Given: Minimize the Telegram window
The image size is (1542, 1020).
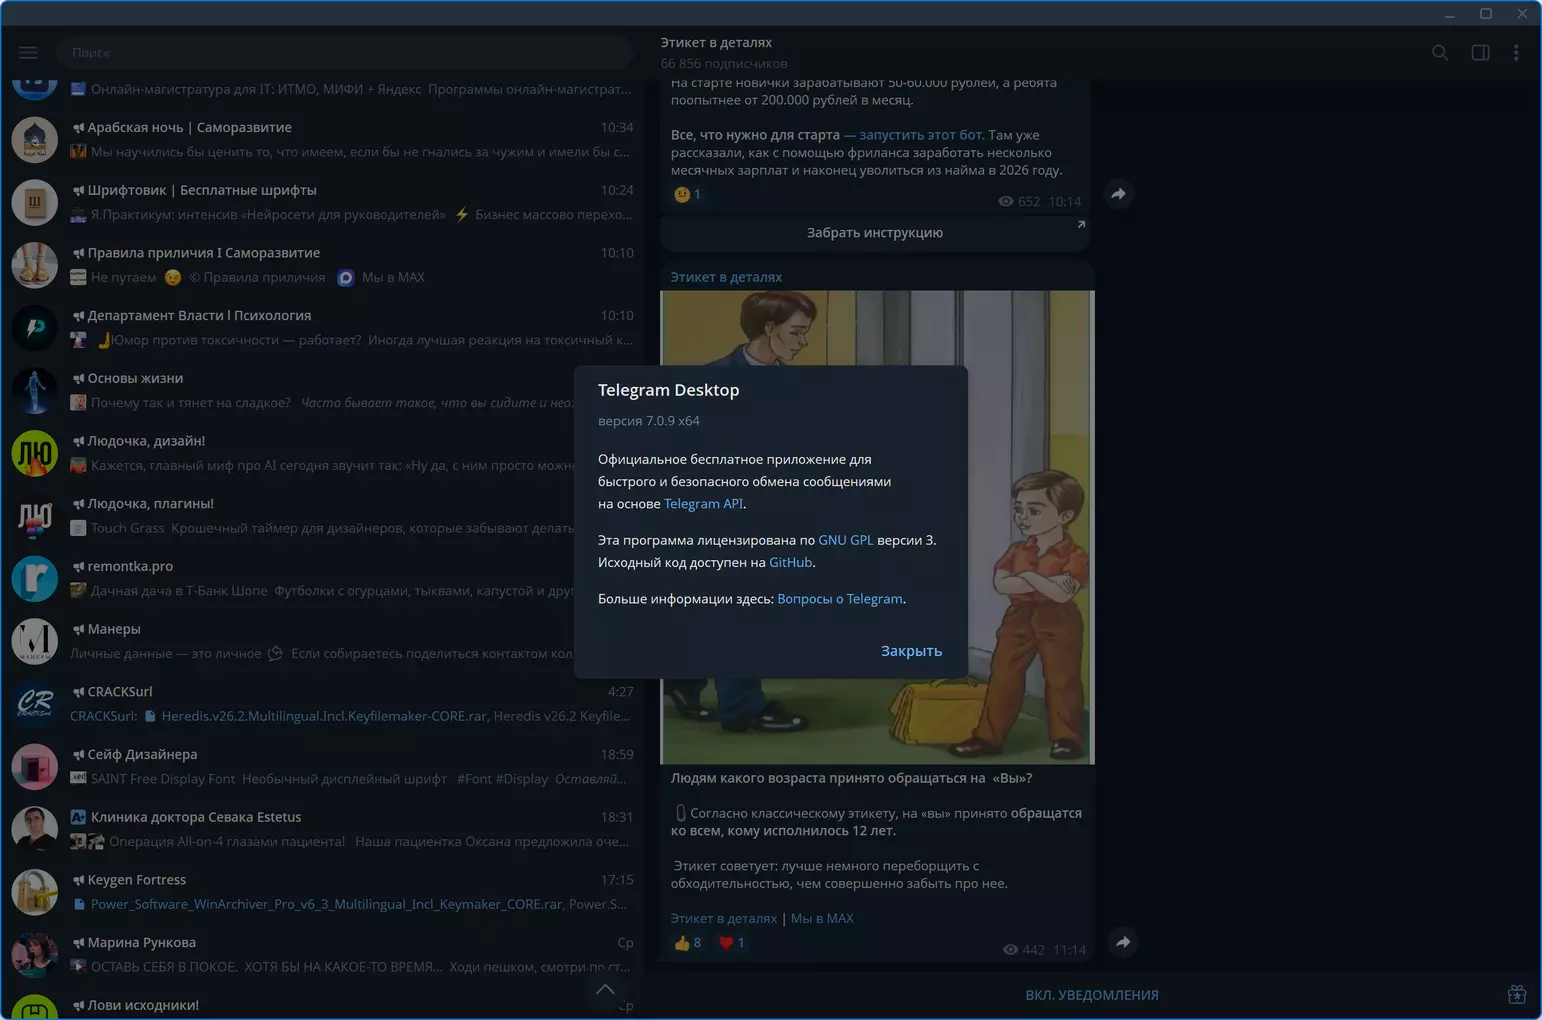Looking at the screenshot, I should pos(1449,13).
